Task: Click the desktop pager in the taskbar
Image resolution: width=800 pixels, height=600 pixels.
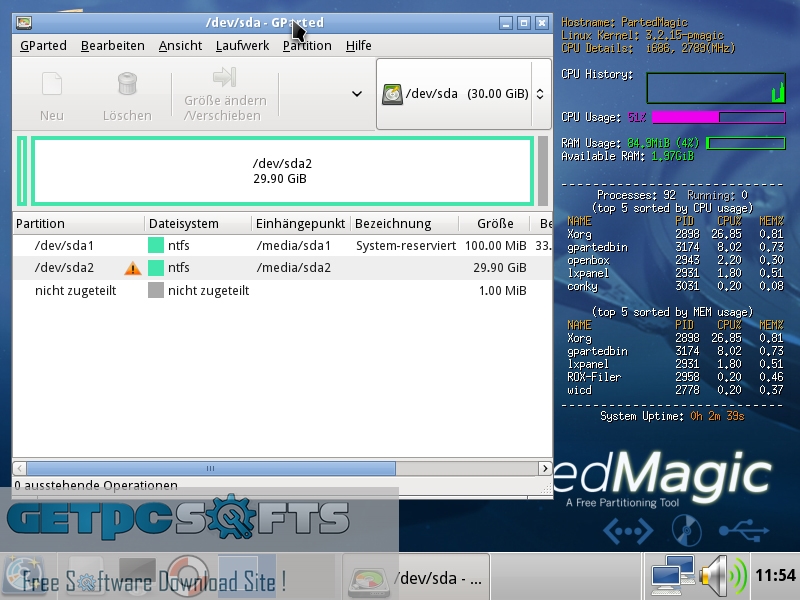Action: pyautogui.click(x=247, y=577)
